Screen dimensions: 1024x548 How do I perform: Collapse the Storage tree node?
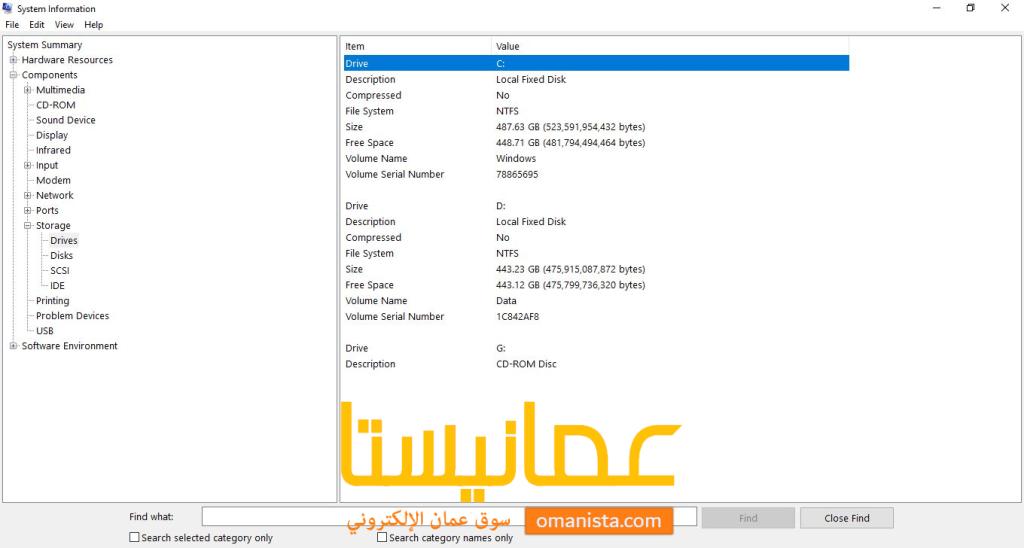28,226
